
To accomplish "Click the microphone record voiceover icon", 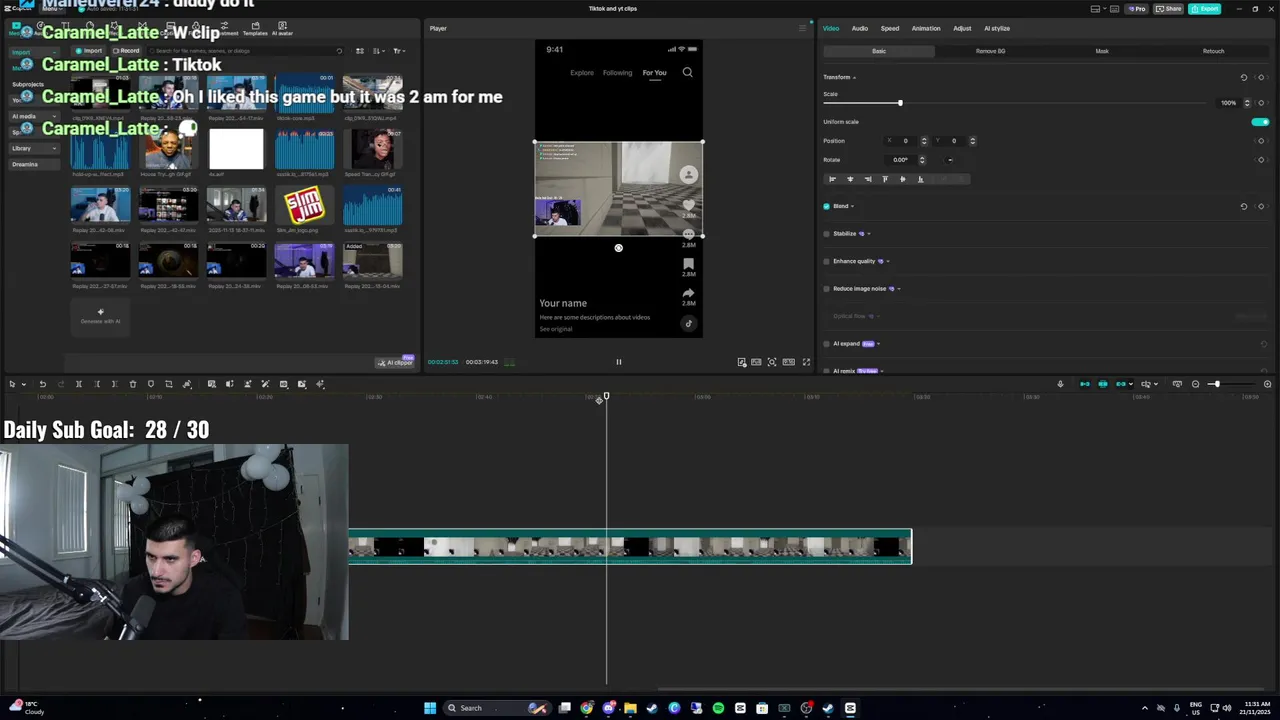I will click(1060, 384).
